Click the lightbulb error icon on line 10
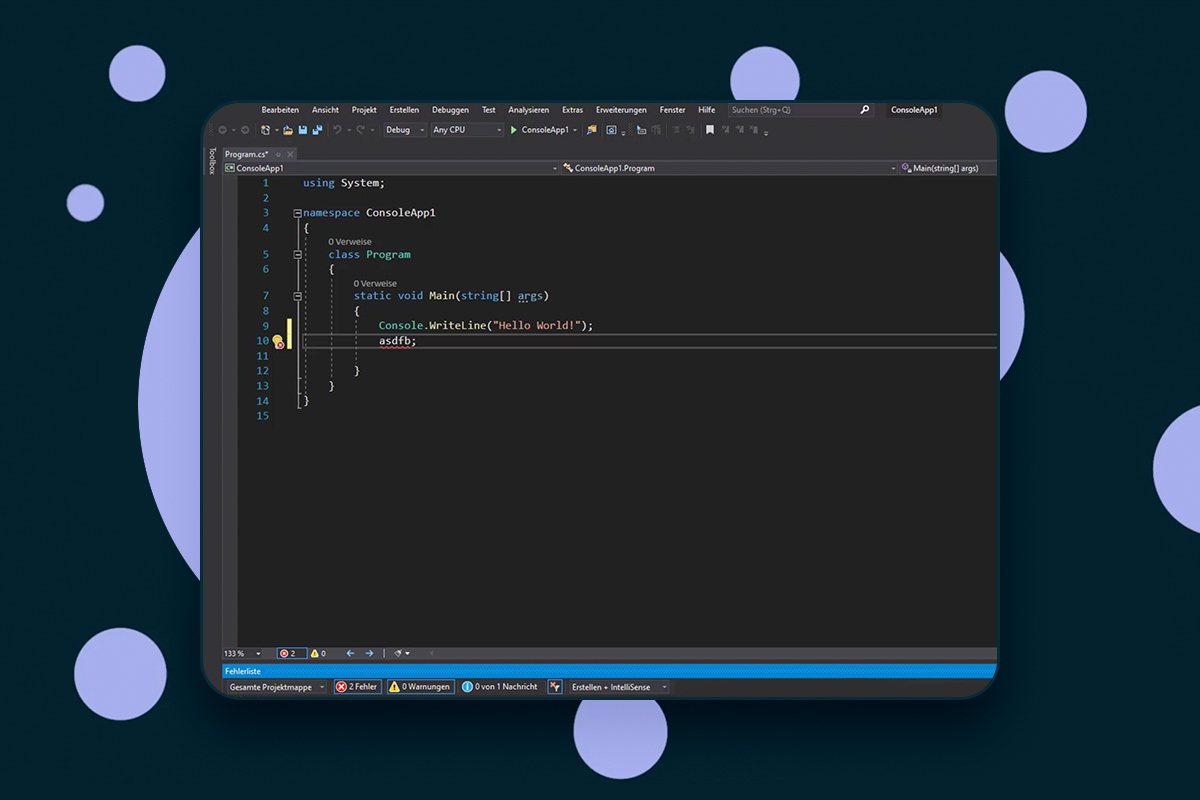 coord(279,342)
